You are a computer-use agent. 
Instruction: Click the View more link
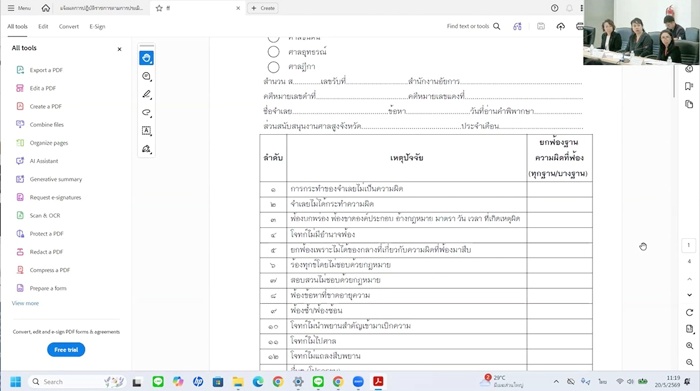point(25,304)
